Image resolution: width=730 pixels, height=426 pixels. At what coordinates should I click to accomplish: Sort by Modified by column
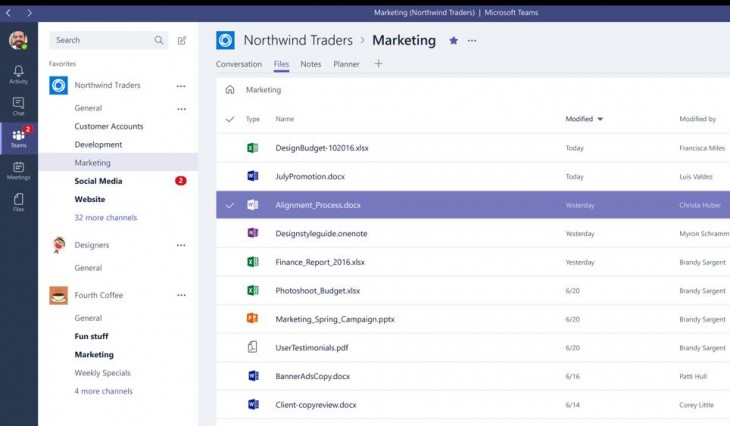[x=697, y=119]
